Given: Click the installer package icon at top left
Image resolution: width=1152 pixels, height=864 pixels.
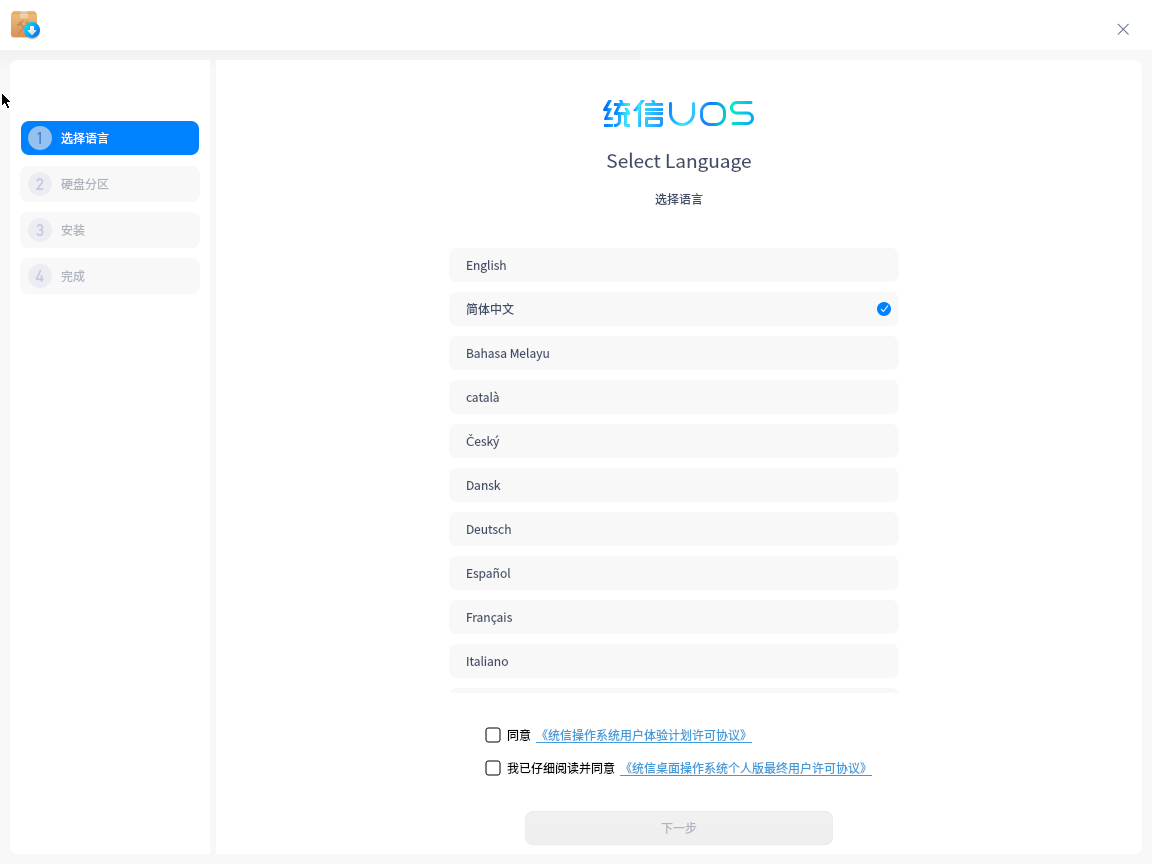Looking at the screenshot, I should coord(25,25).
